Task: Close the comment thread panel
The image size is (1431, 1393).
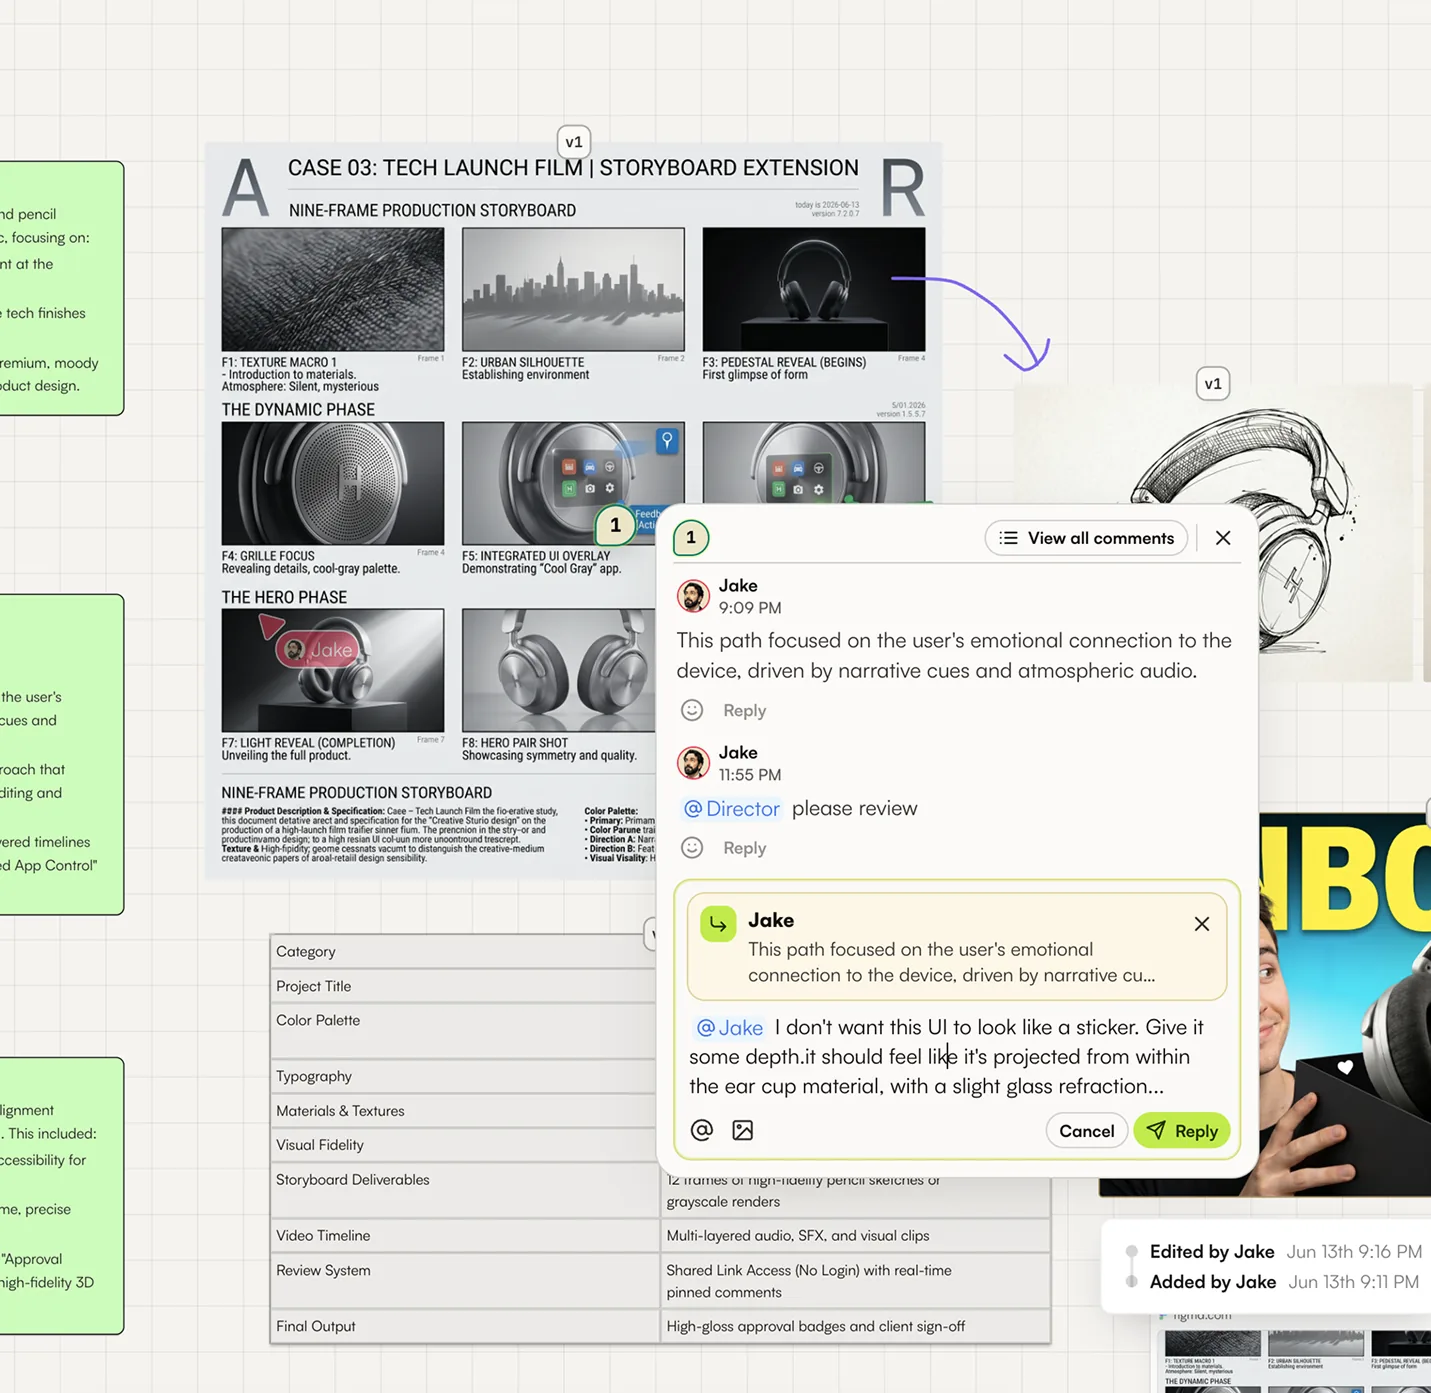Action: [x=1223, y=538]
